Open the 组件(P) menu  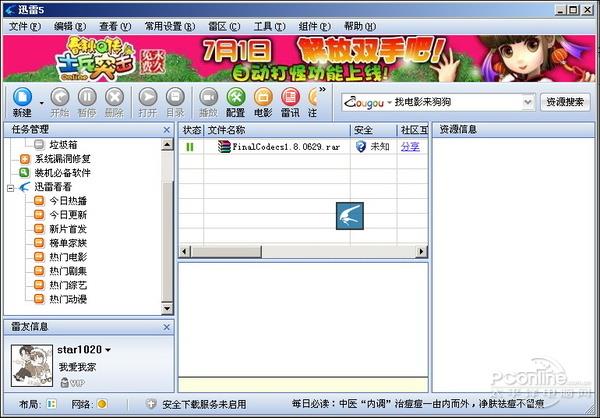pos(315,26)
